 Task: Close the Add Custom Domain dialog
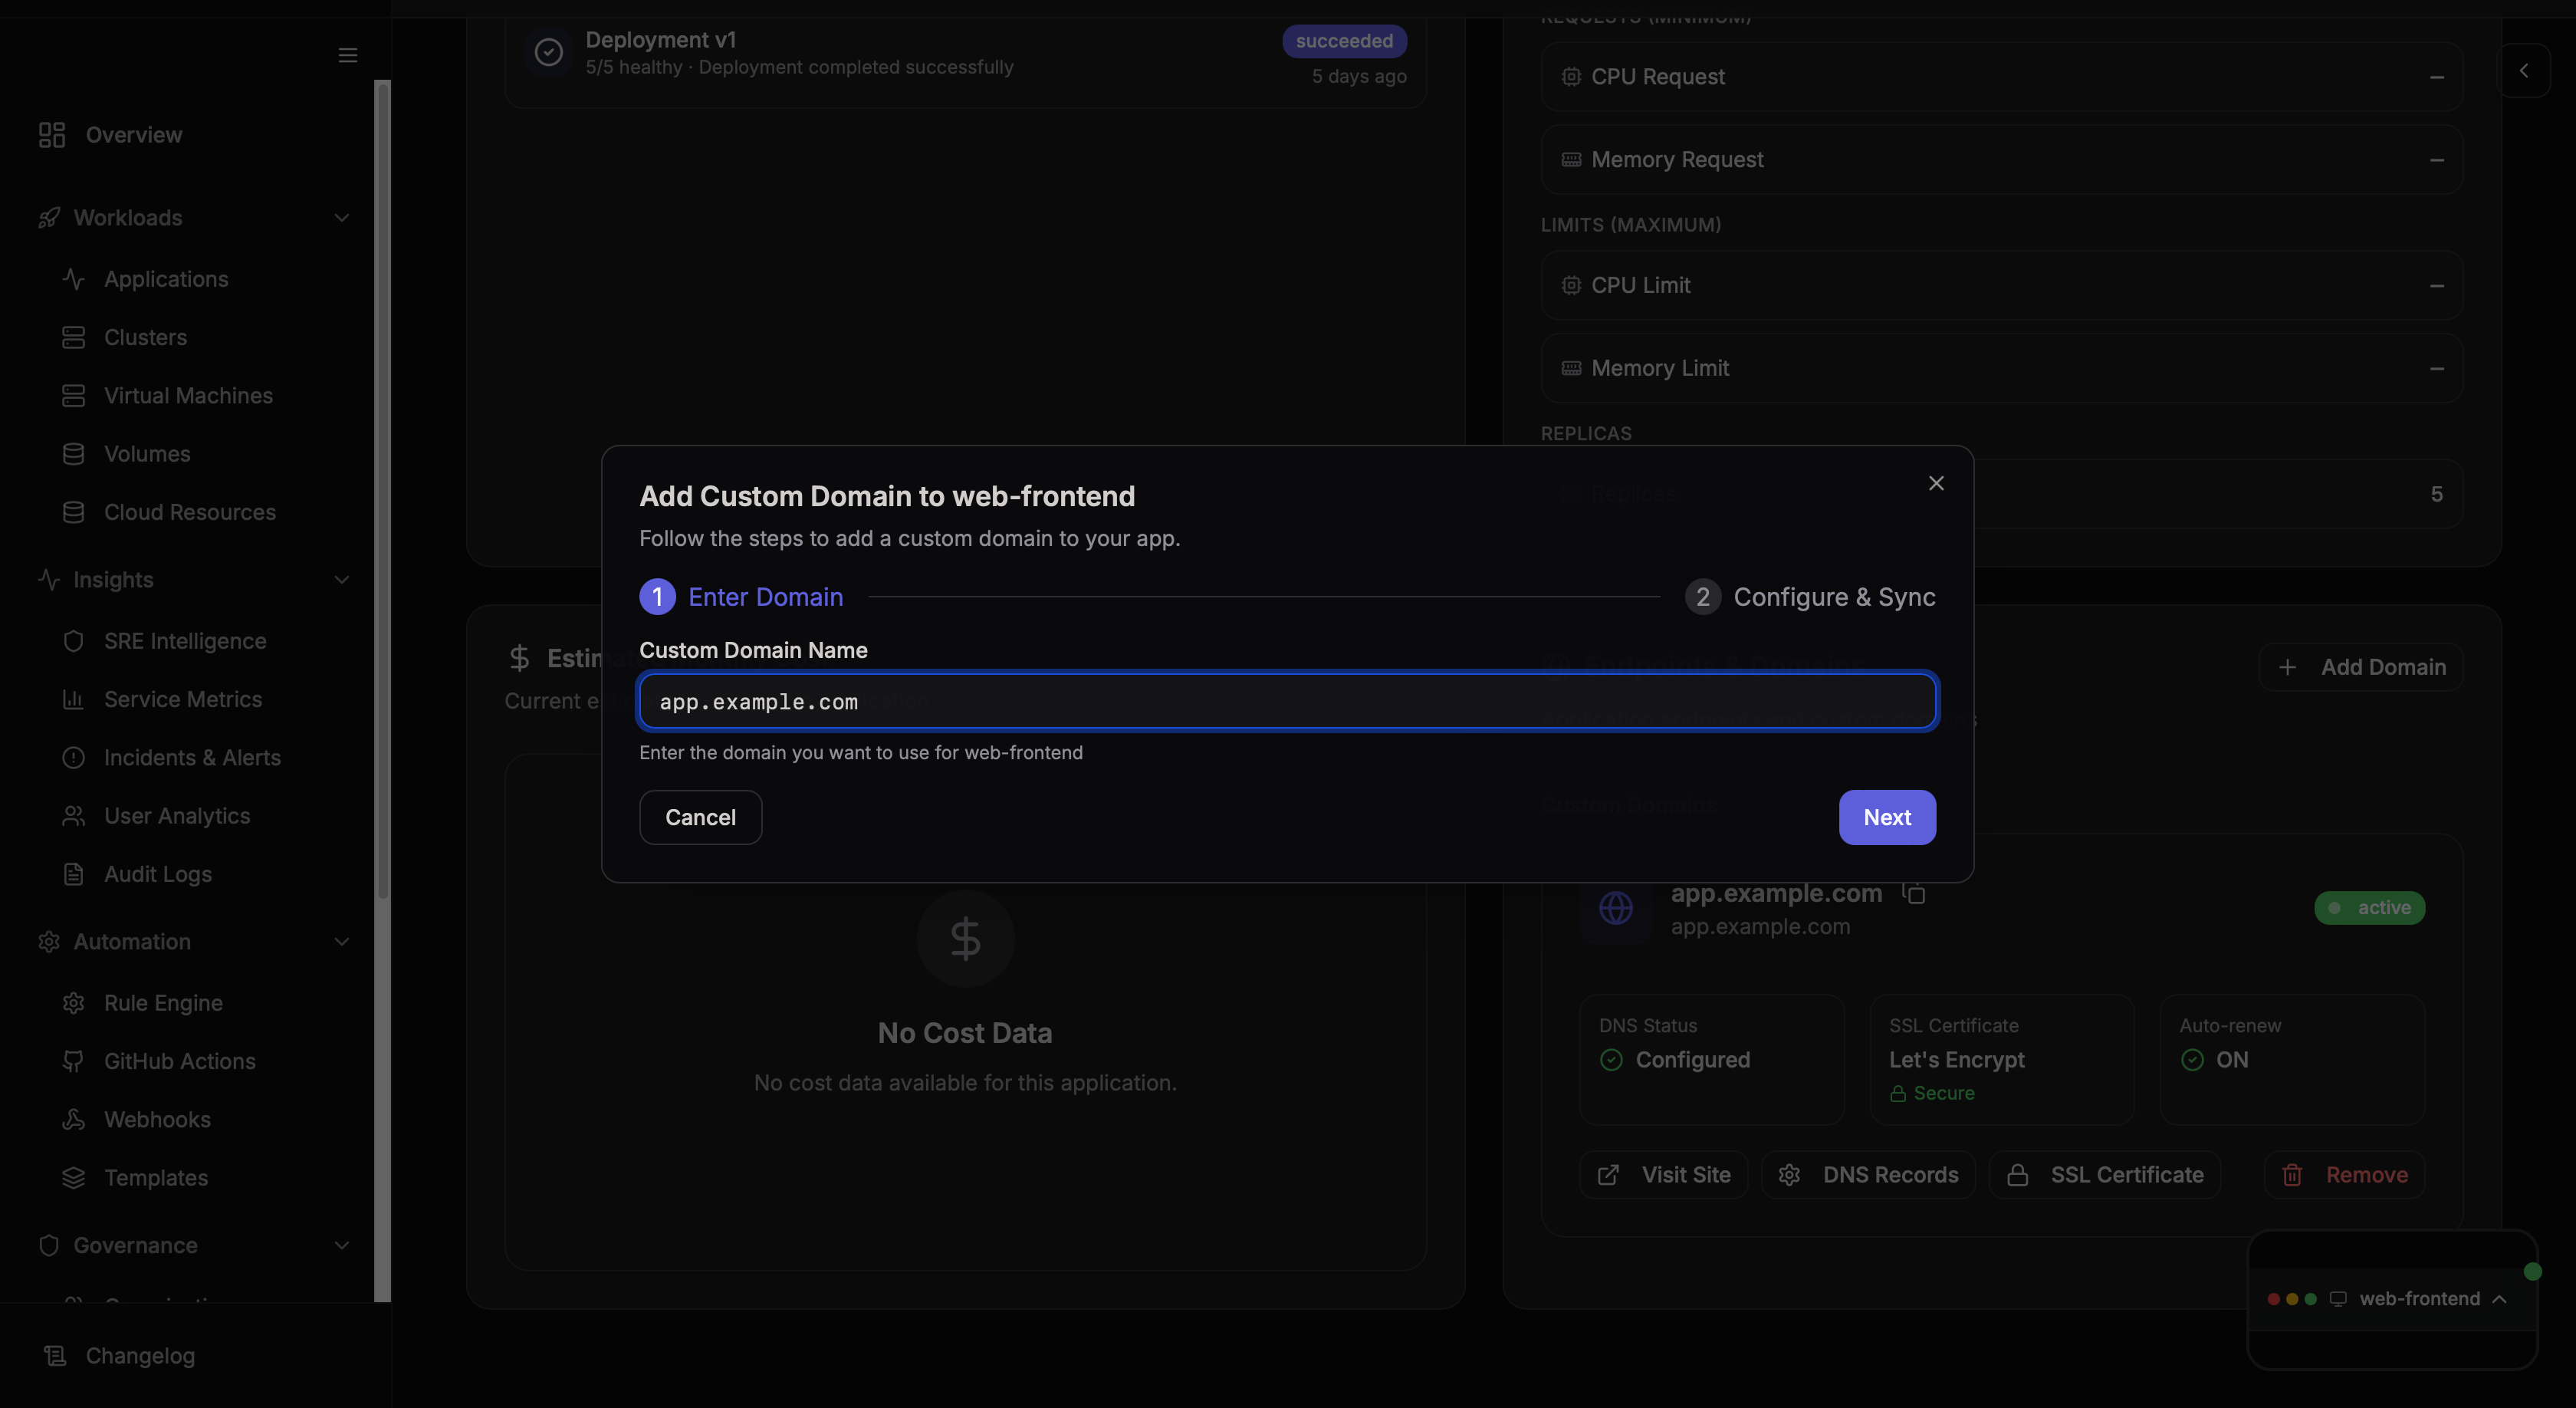point(1936,483)
